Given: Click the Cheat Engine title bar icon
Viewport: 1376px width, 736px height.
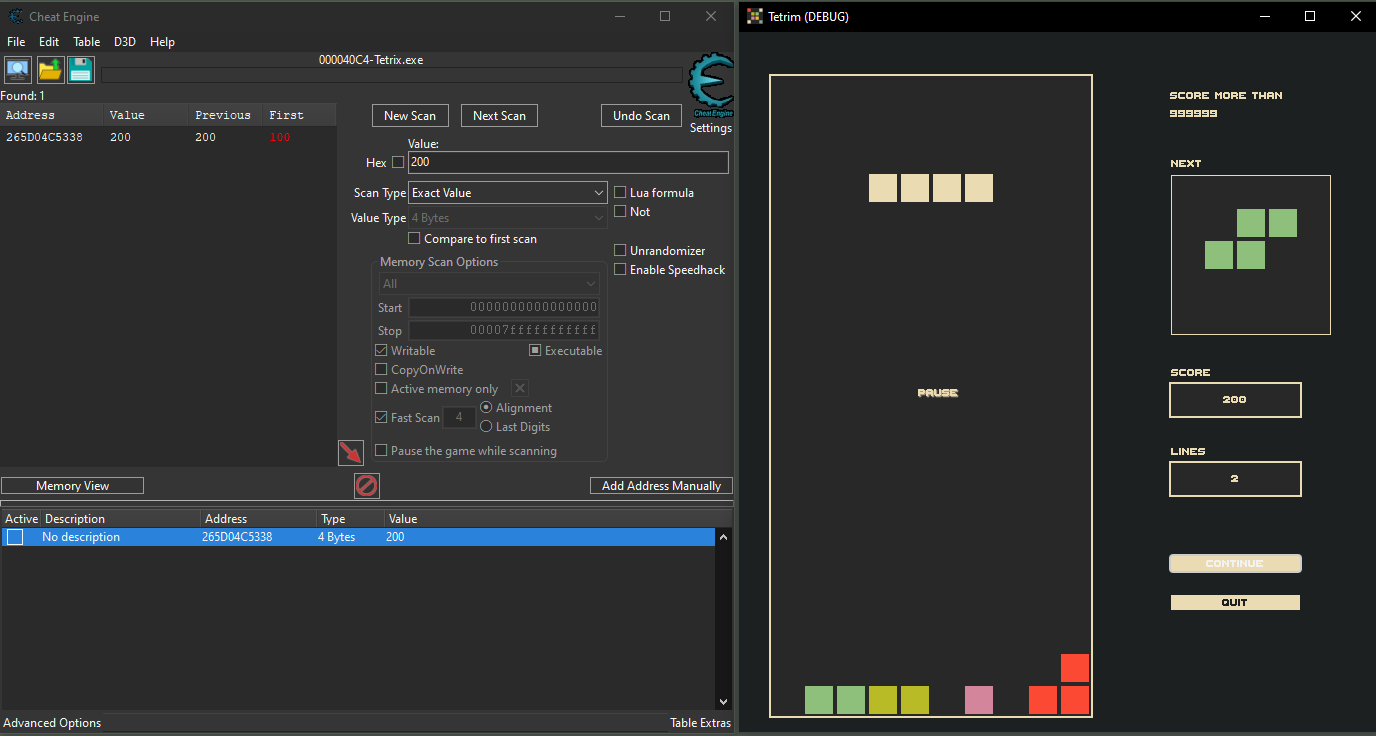Looking at the screenshot, I should 16,16.
